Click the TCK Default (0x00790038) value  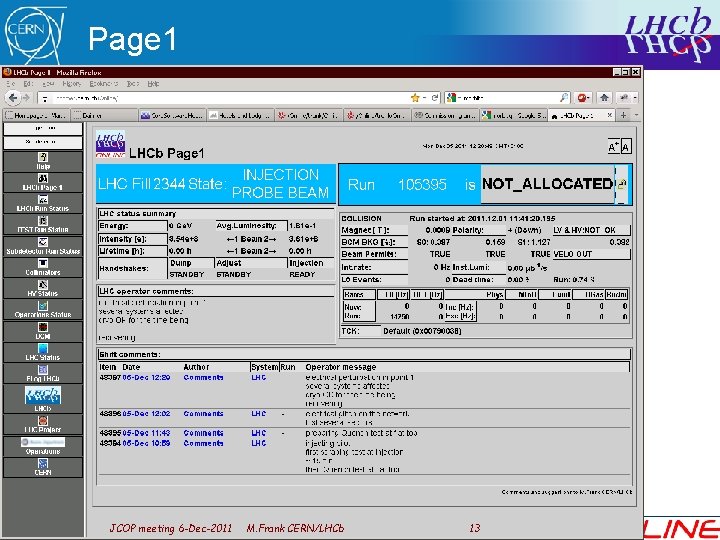422,331
